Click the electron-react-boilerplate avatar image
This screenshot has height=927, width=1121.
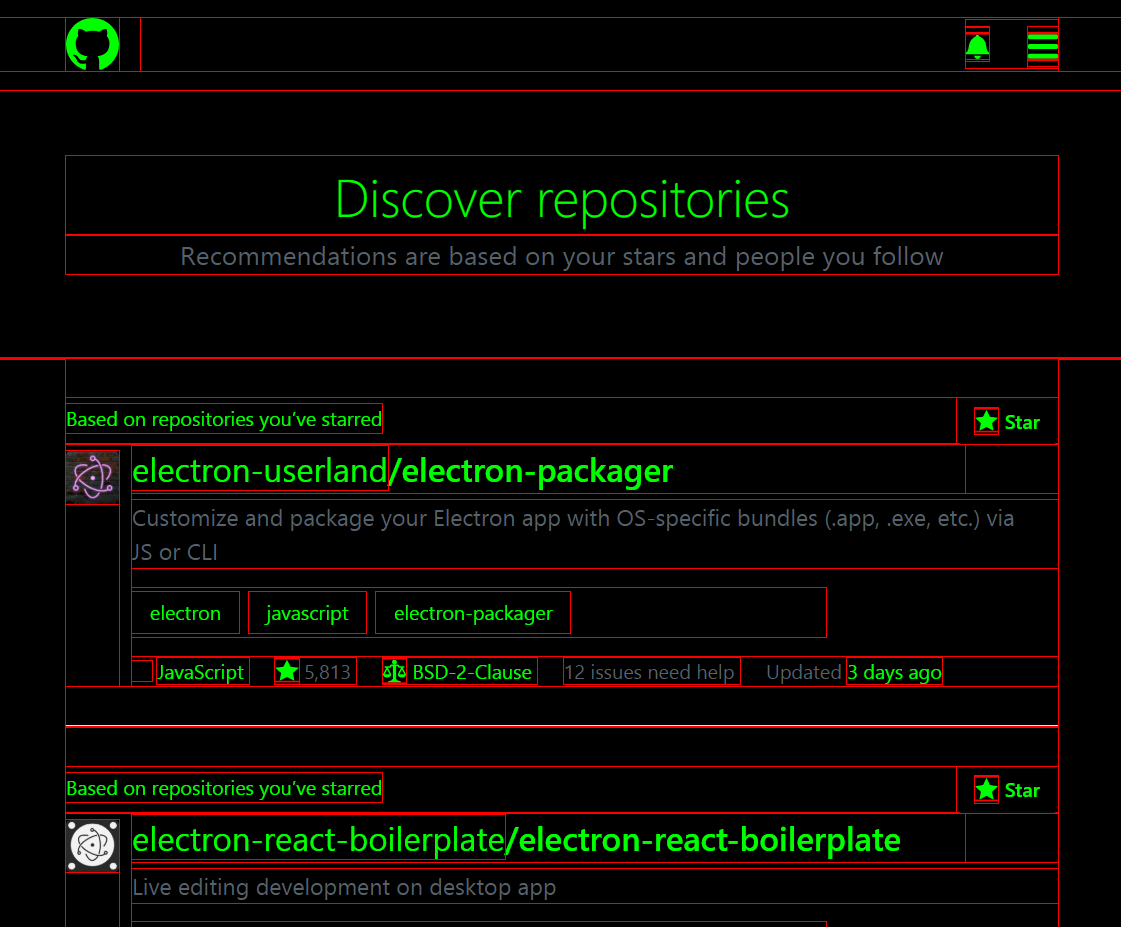click(x=92, y=846)
